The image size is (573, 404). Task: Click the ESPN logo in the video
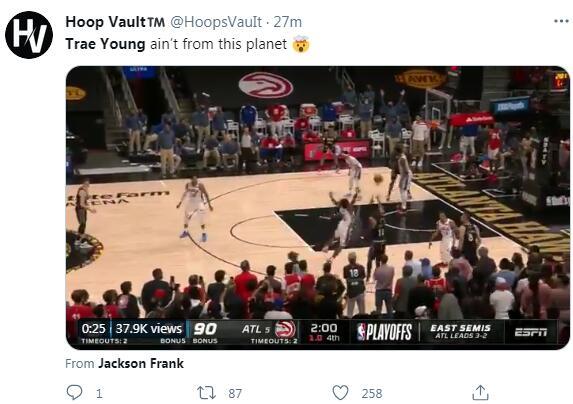tap(531, 332)
